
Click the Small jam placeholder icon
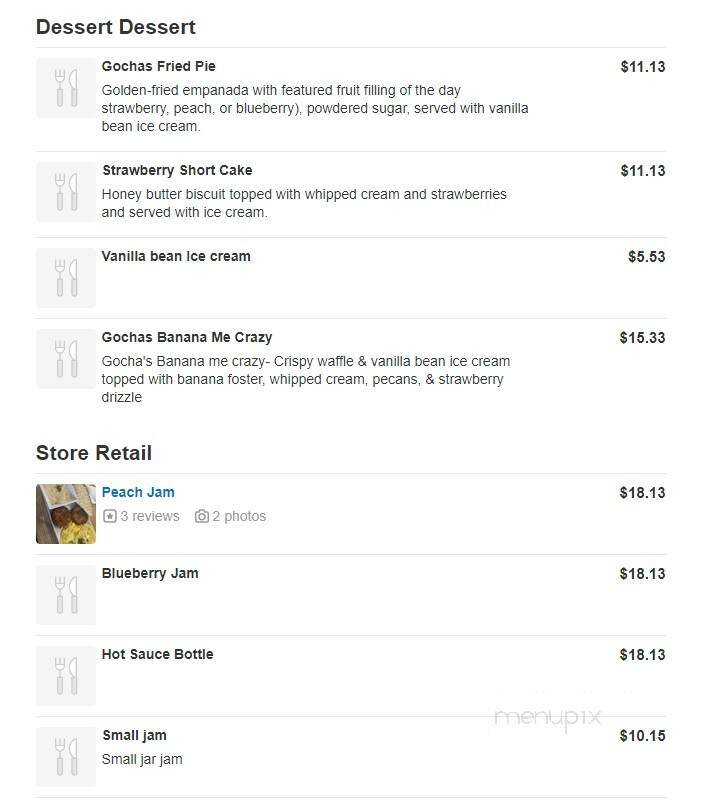(x=66, y=756)
